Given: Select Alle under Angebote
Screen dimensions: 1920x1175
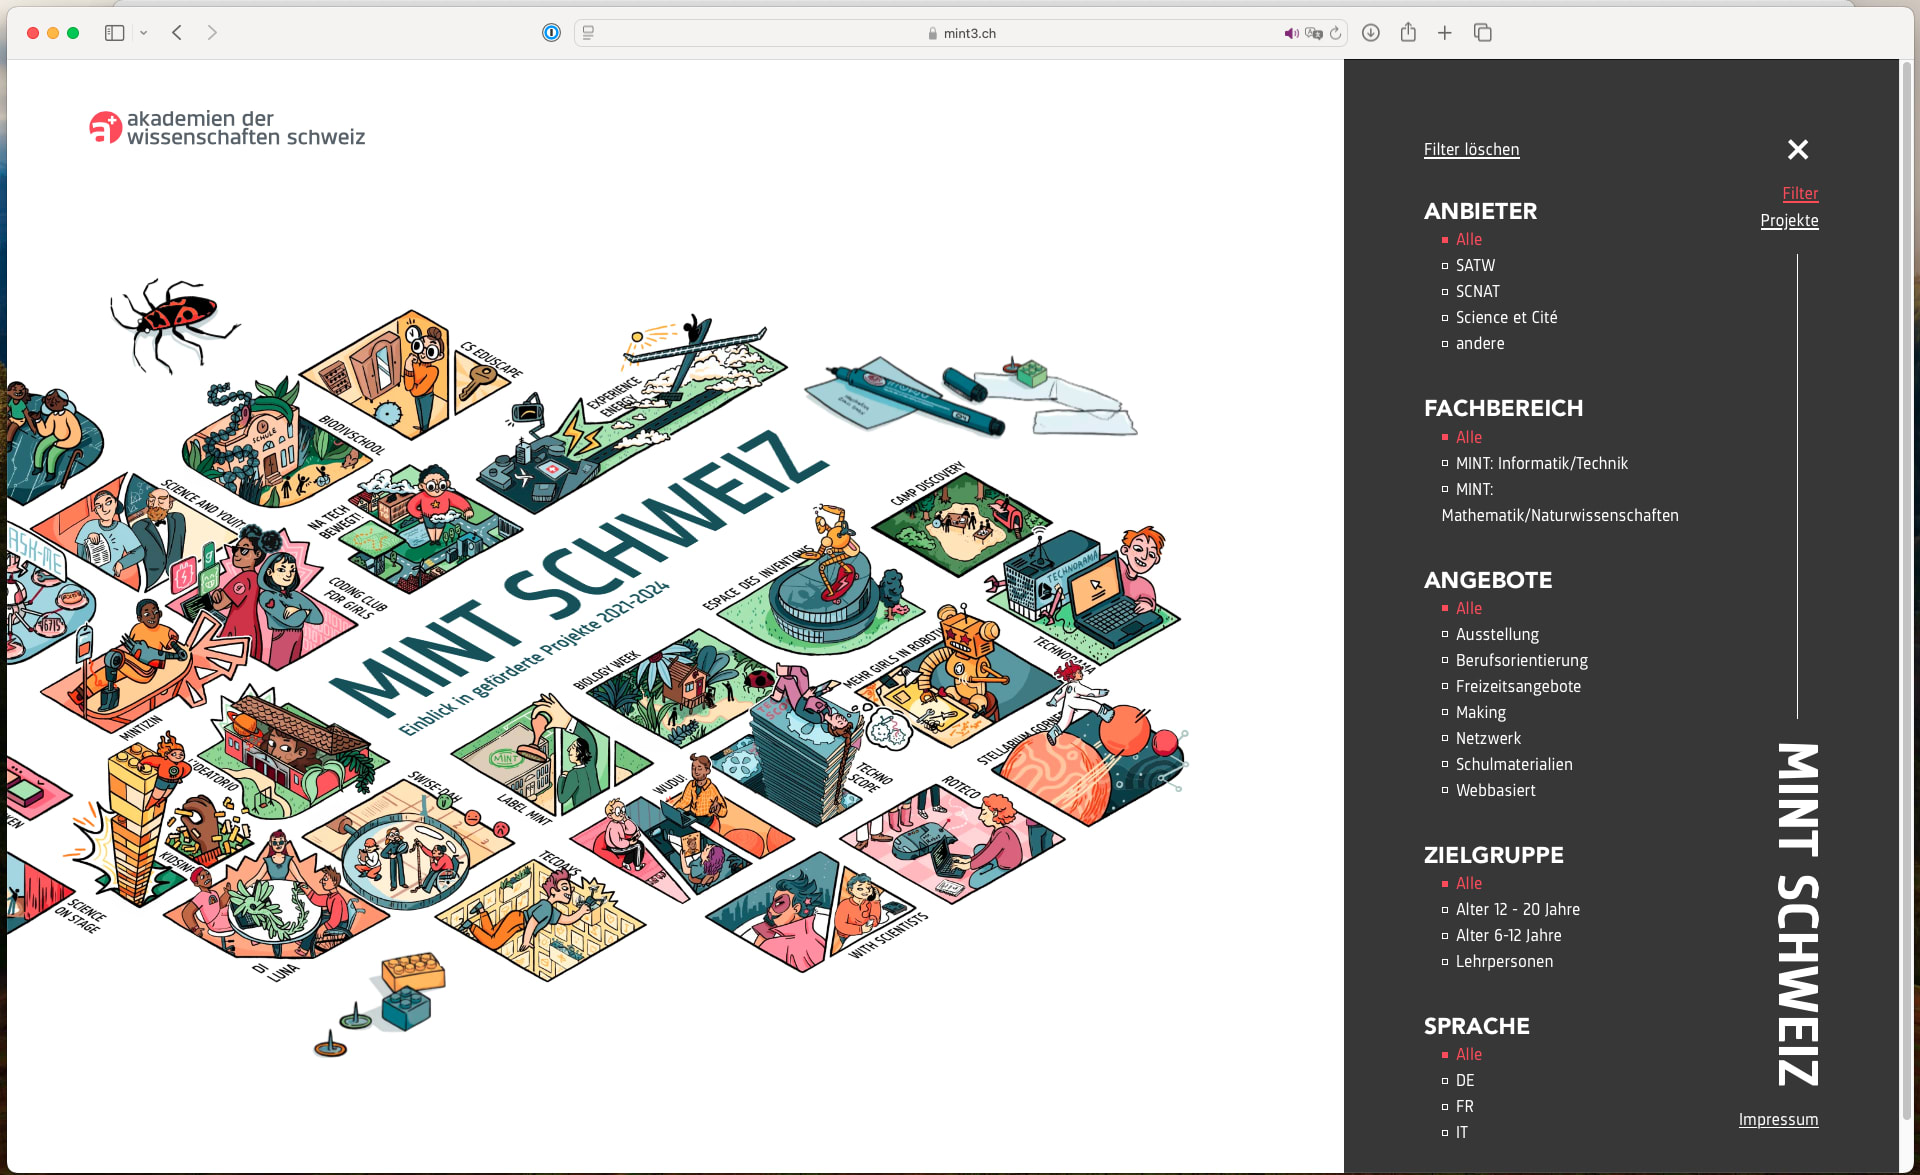Looking at the screenshot, I should coord(1468,608).
